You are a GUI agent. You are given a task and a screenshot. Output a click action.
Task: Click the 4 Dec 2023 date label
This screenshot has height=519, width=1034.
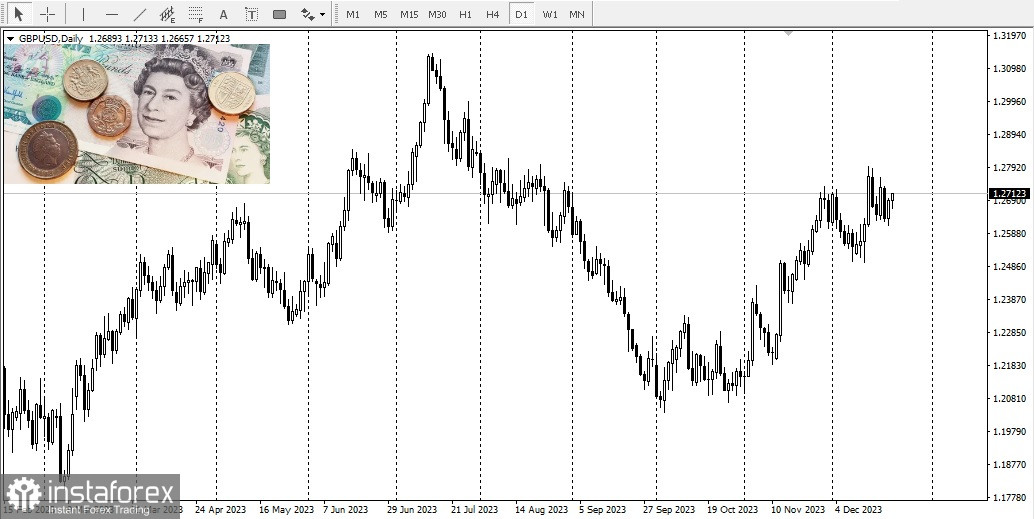pos(858,510)
